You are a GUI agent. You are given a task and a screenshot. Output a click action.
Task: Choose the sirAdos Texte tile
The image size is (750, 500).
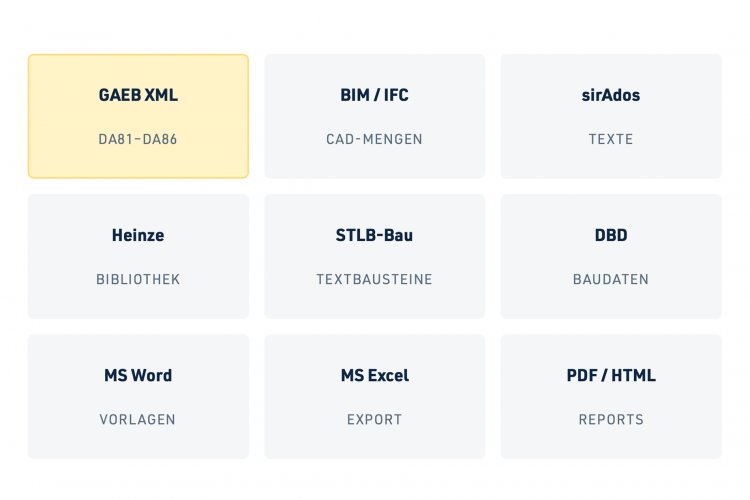click(x=611, y=116)
